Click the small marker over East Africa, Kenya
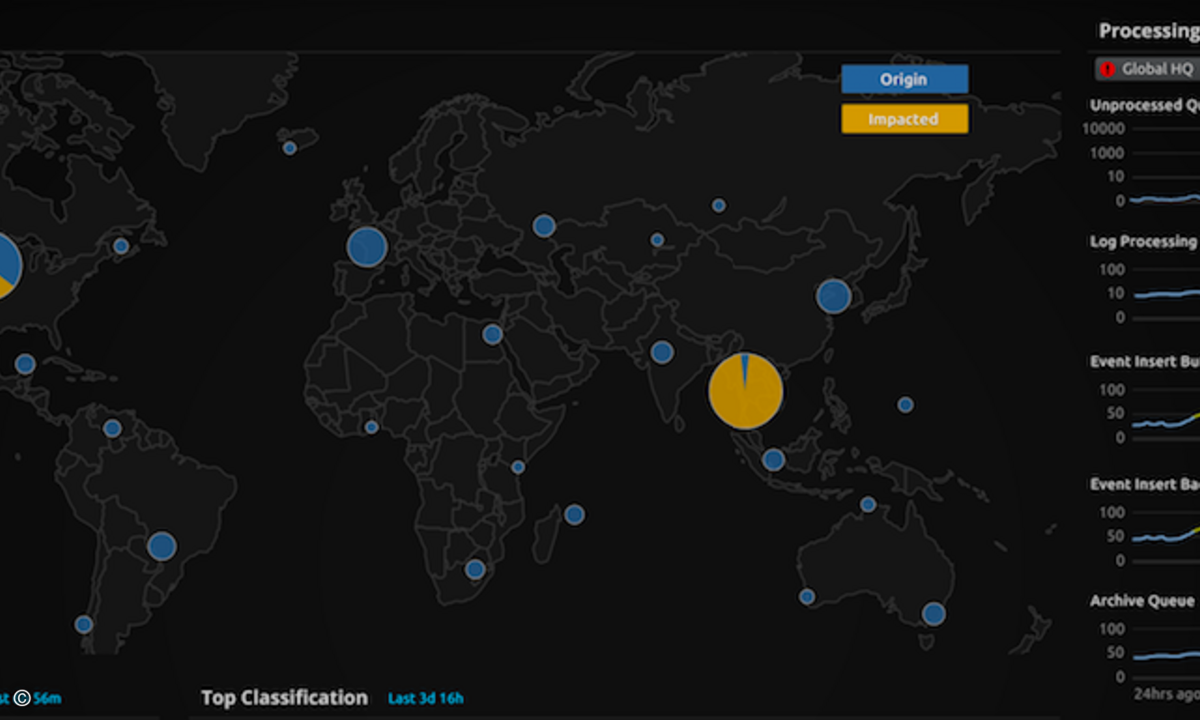 (x=518, y=467)
